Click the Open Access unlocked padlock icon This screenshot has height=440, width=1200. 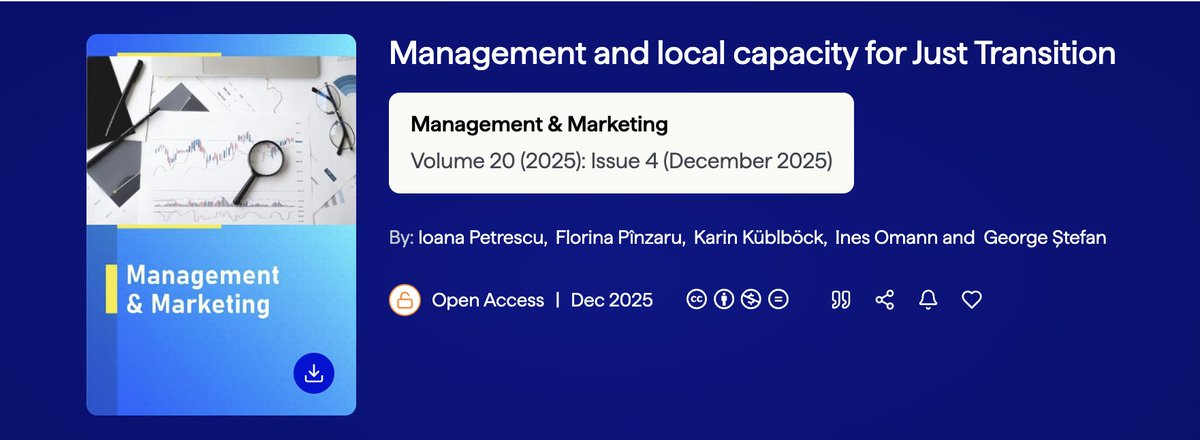pos(404,300)
